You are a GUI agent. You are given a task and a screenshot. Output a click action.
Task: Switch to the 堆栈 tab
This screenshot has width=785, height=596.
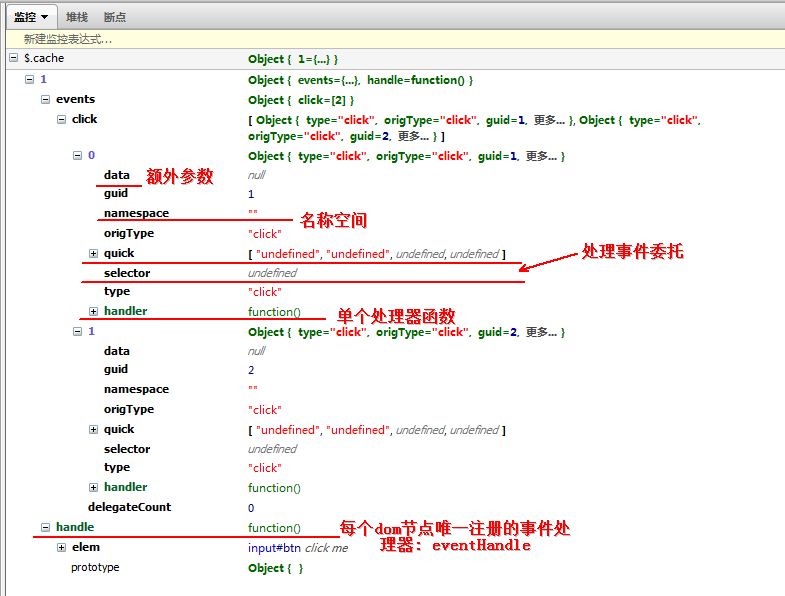[76, 17]
